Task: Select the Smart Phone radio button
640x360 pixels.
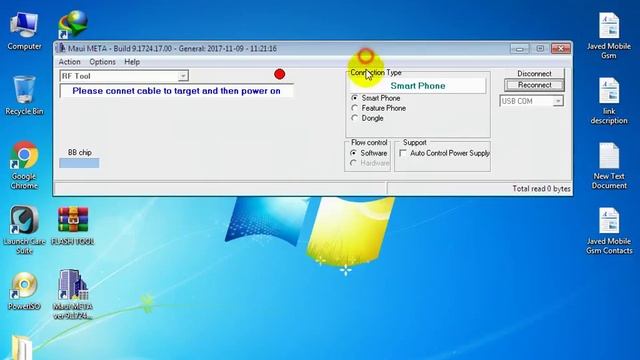Action: (355, 98)
